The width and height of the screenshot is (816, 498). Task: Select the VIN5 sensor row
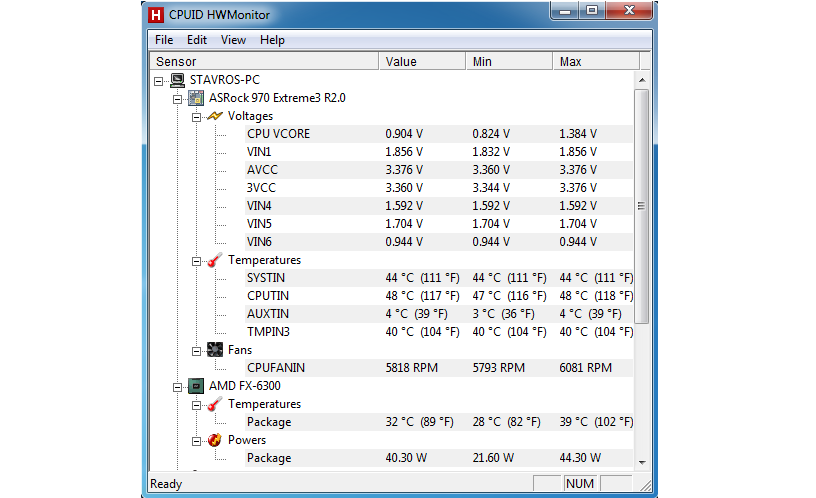pyautogui.click(x=439, y=224)
